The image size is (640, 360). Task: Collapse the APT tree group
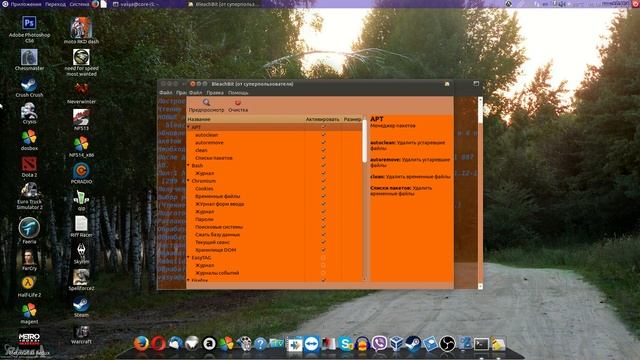pos(189,127)
